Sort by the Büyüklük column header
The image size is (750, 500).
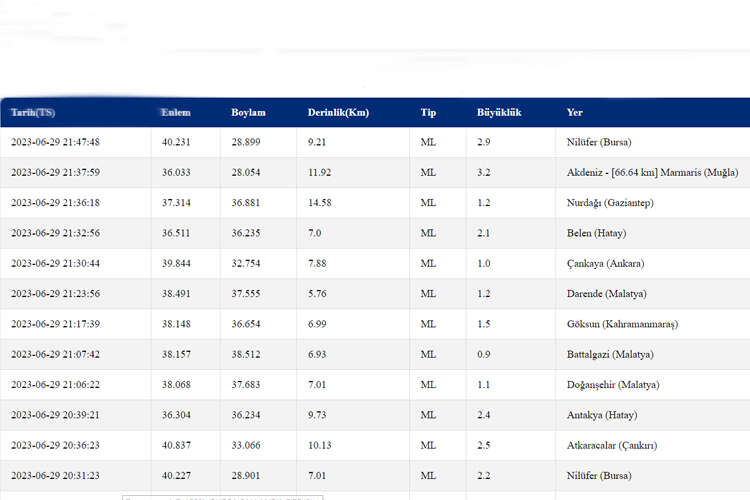pyautogui.click(x=499, y=112)
